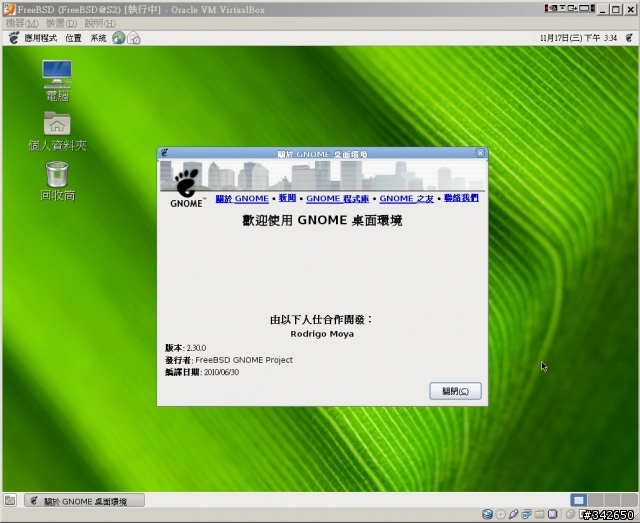Click the show desktop button in bottom panel
Screen dimensions: 640x523
point(10,500)
